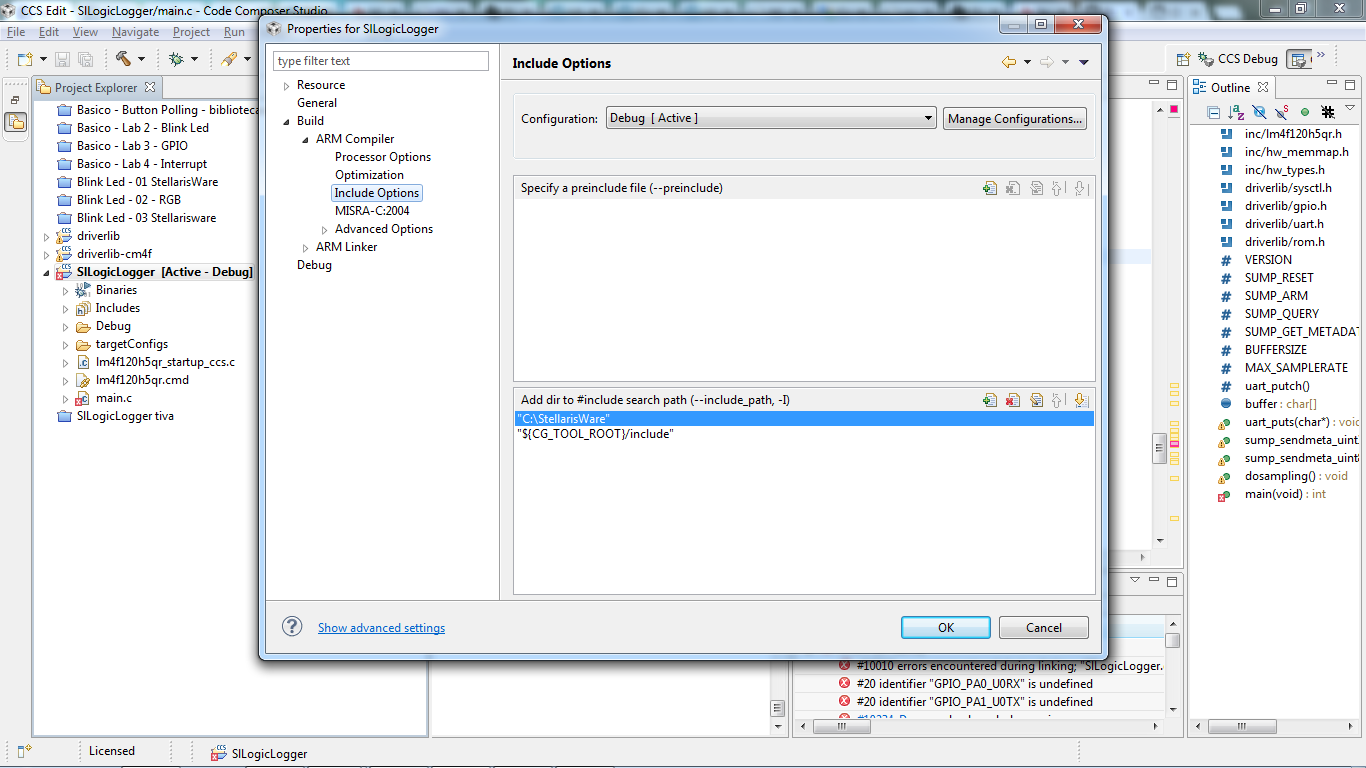Open the Outline view menu triangle
1366x768 pixels.
coord(1350,108)
